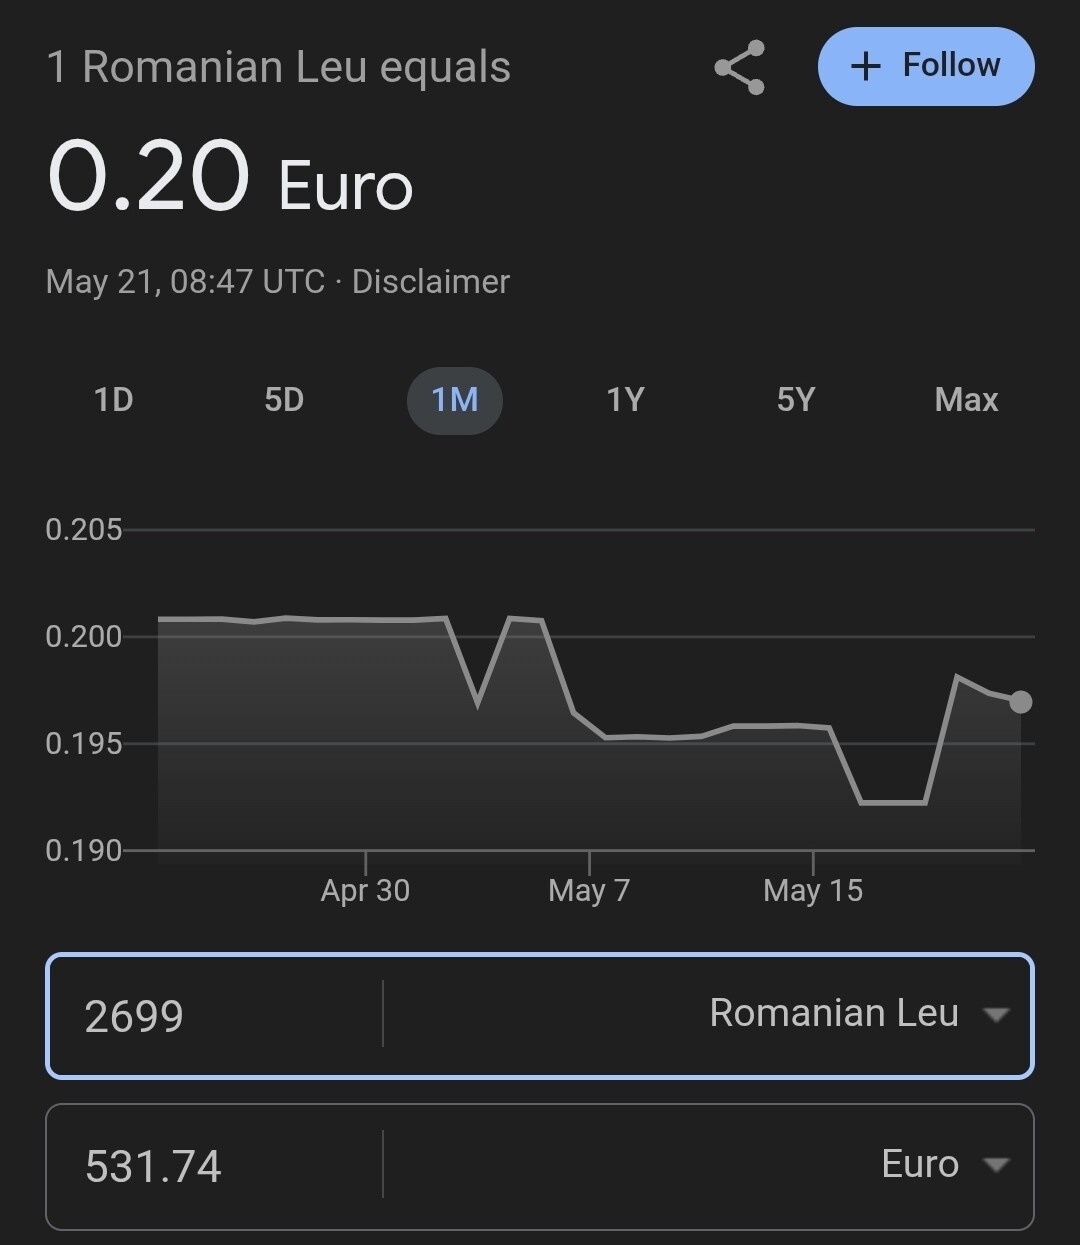Switch to the 1D range tab
The image size is (1080, 1245).
113,400
